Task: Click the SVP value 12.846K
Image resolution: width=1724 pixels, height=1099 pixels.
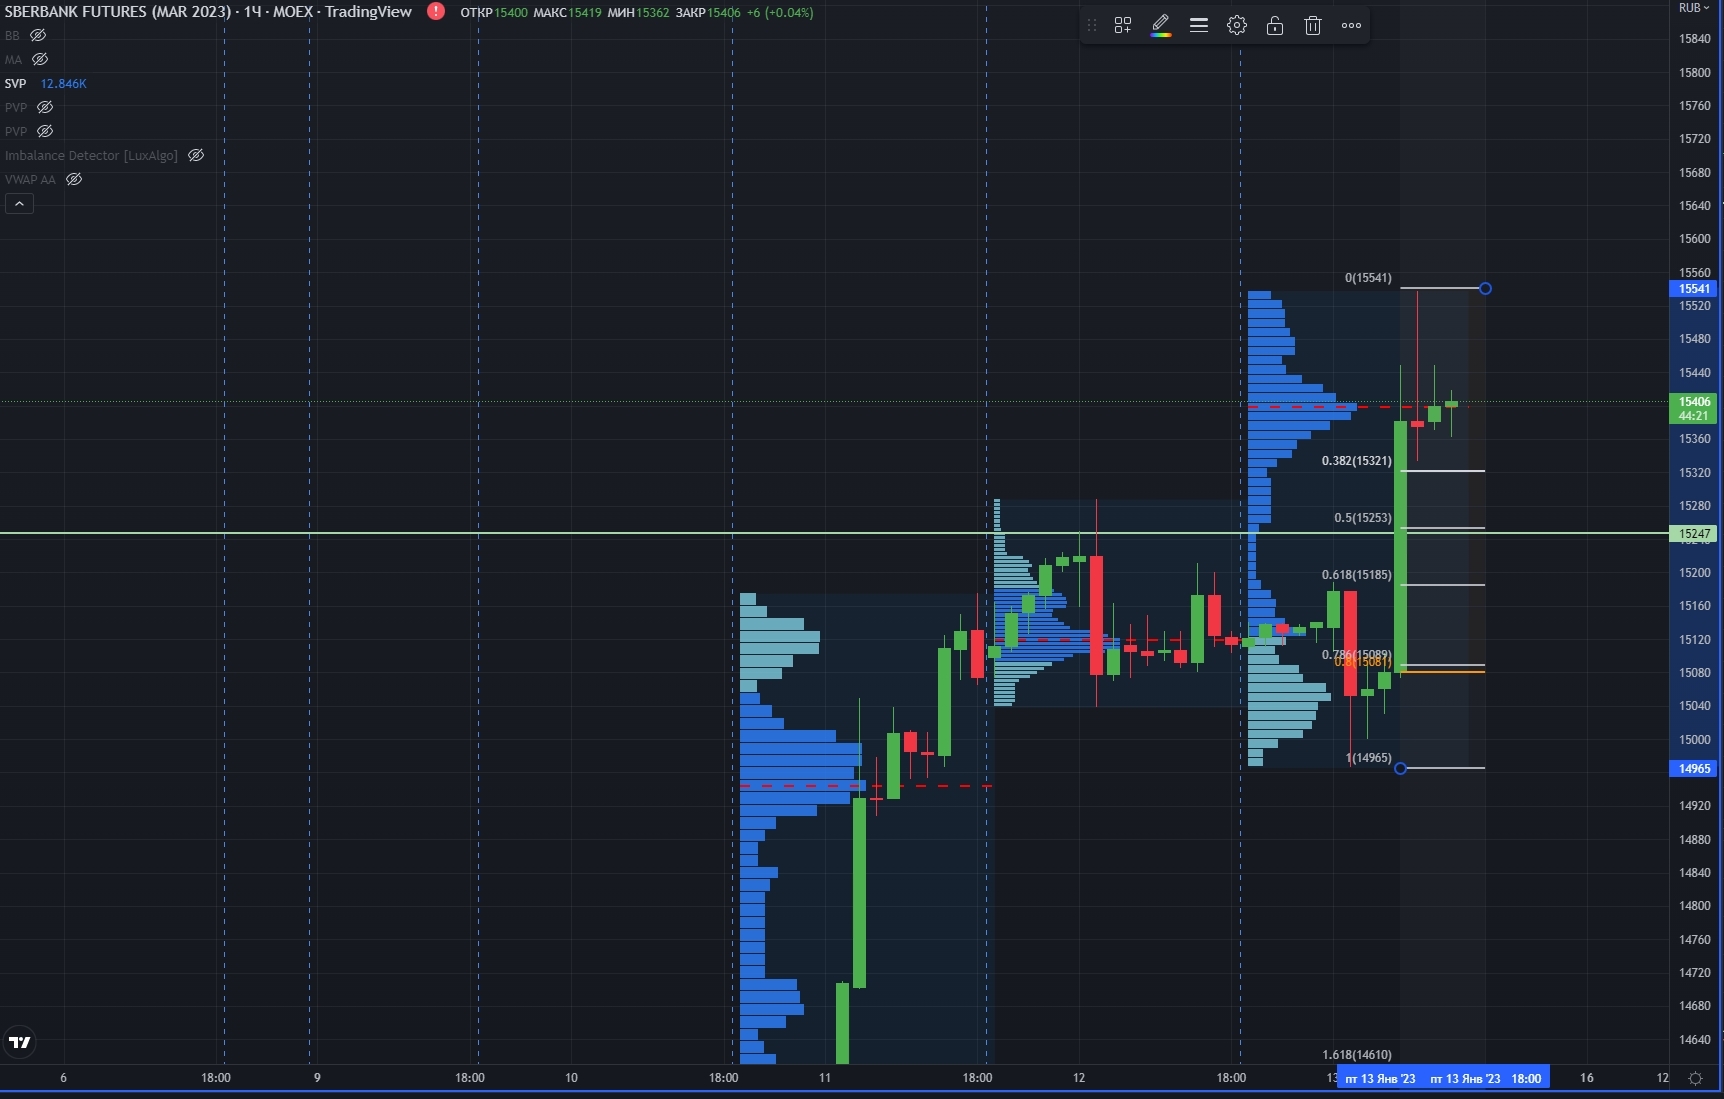Action: coord(63,83)
